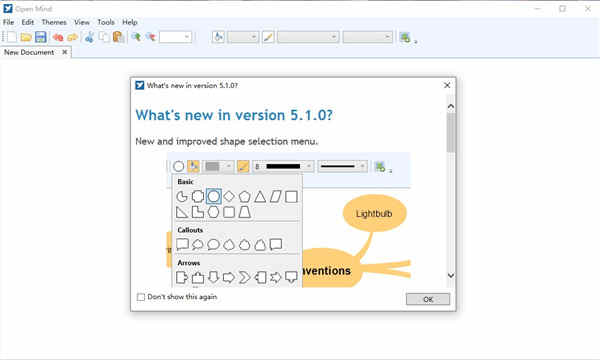
Task: Click the cut scissors icon
Action: point(90,37)
